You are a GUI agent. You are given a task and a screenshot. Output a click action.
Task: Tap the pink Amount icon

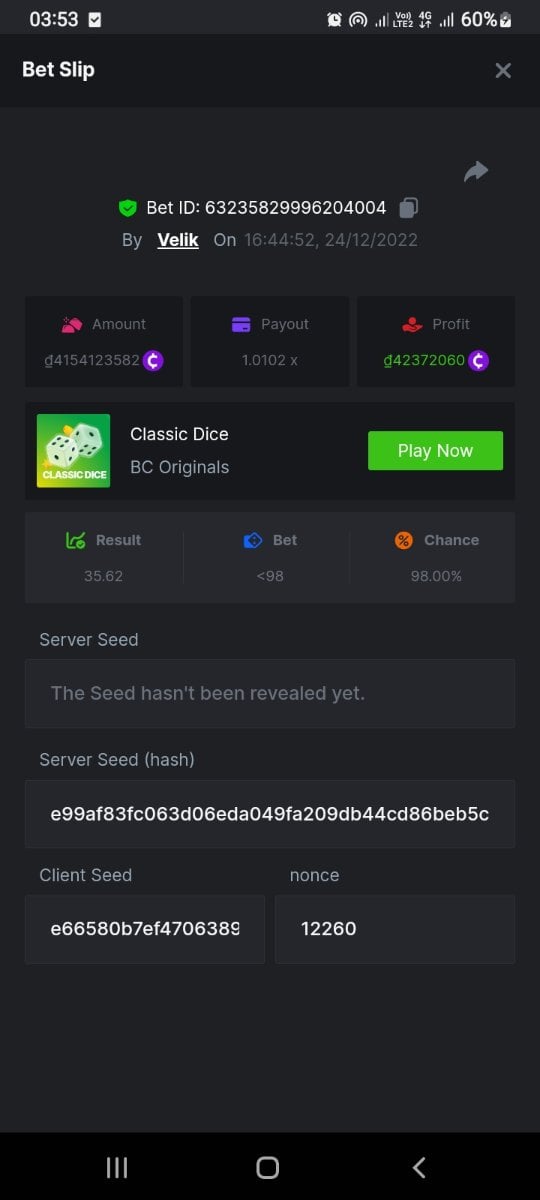[x=71, y=324]
